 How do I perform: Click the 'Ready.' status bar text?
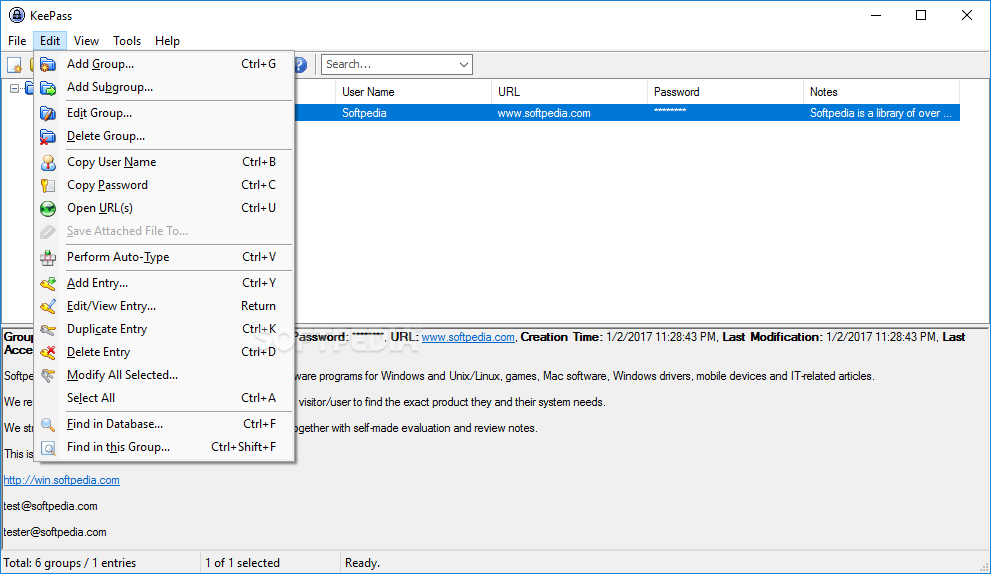[x=362, y=563]
